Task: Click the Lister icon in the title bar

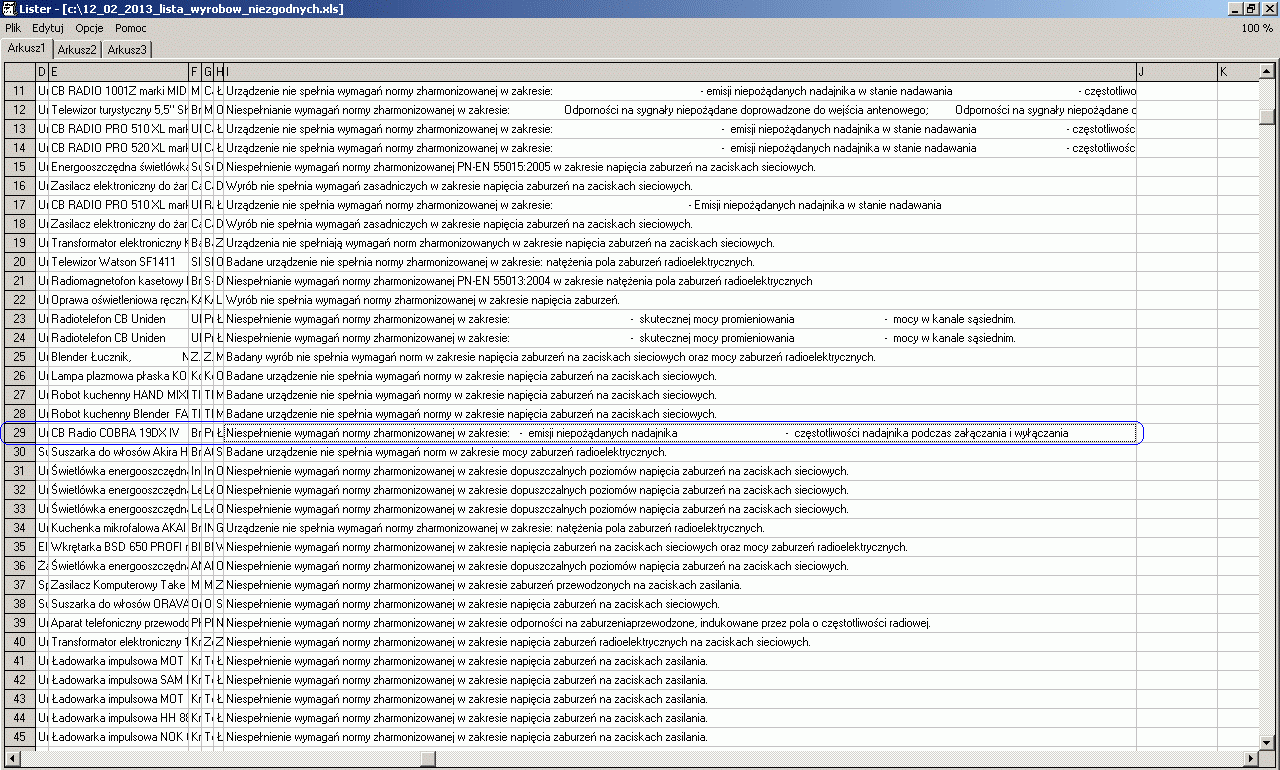Action: [9, 9]
